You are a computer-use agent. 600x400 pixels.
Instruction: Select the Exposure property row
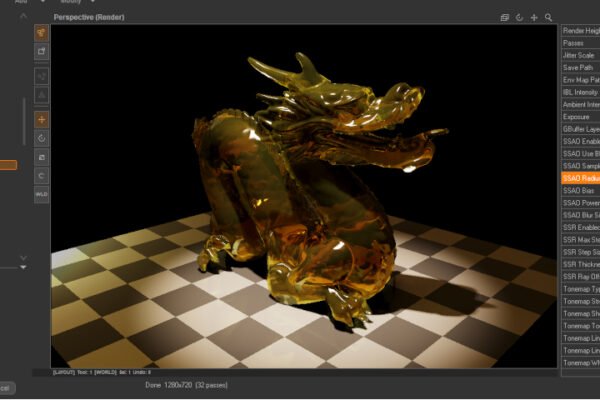point(580,117)
